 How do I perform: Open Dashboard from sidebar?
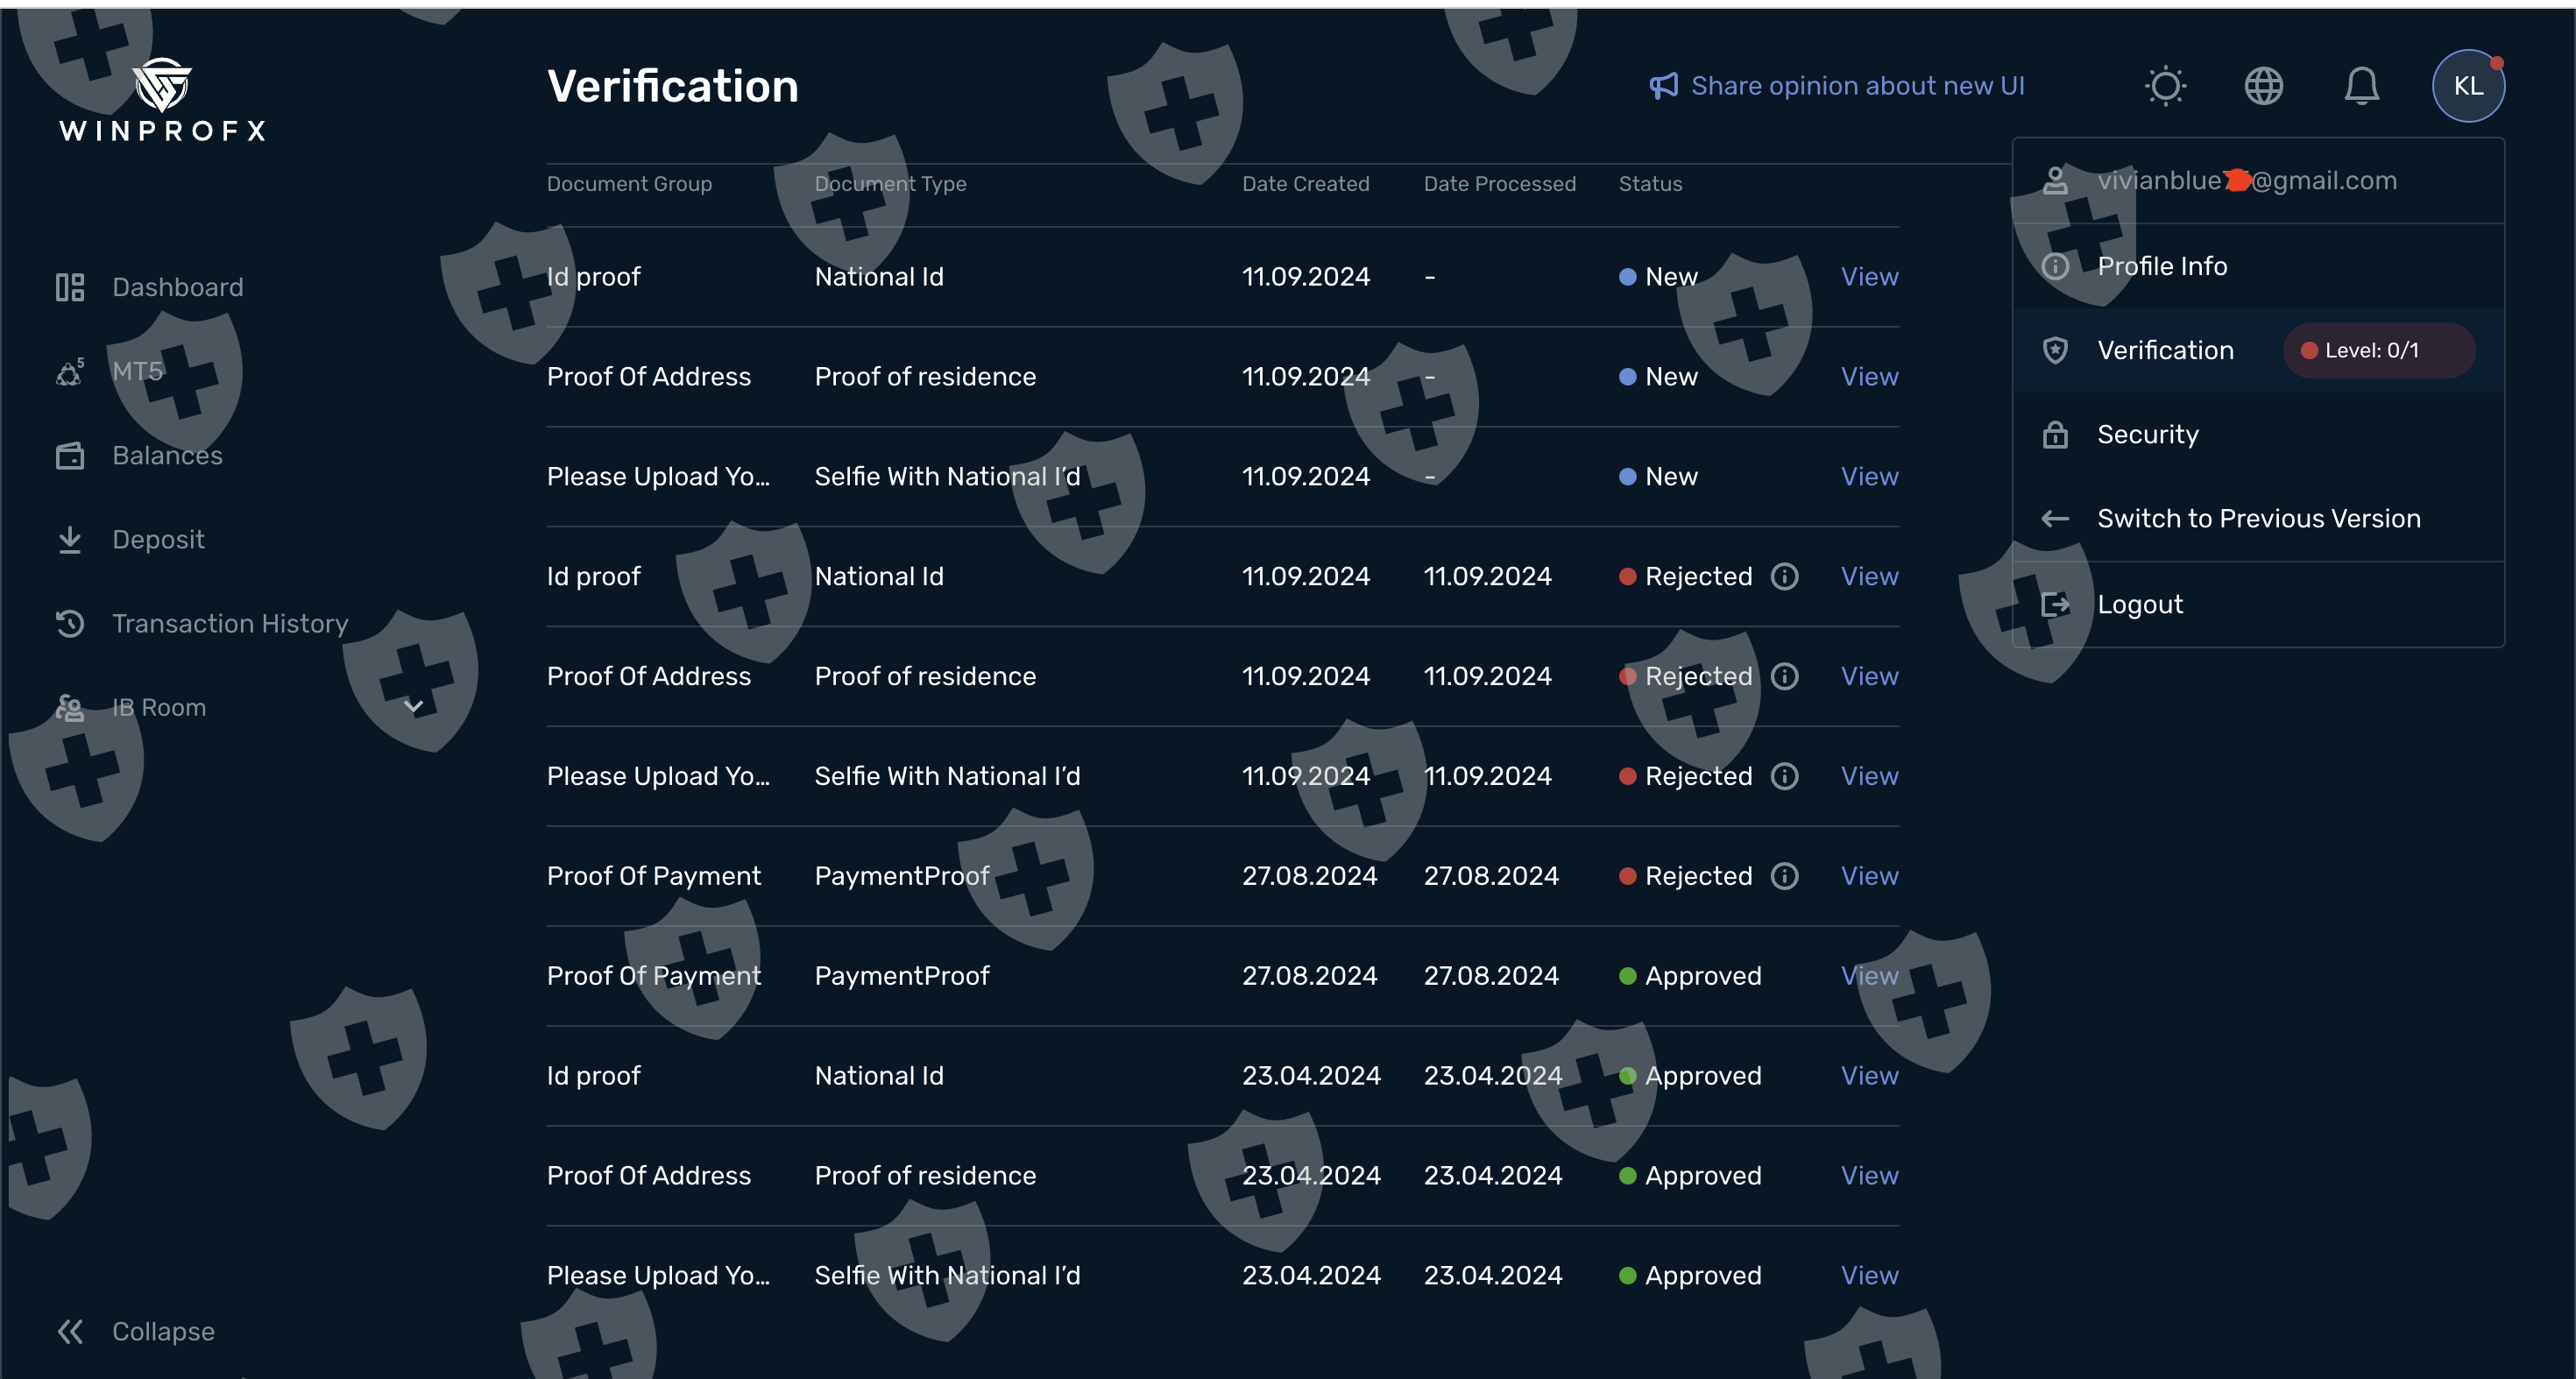tap(177, 288)
